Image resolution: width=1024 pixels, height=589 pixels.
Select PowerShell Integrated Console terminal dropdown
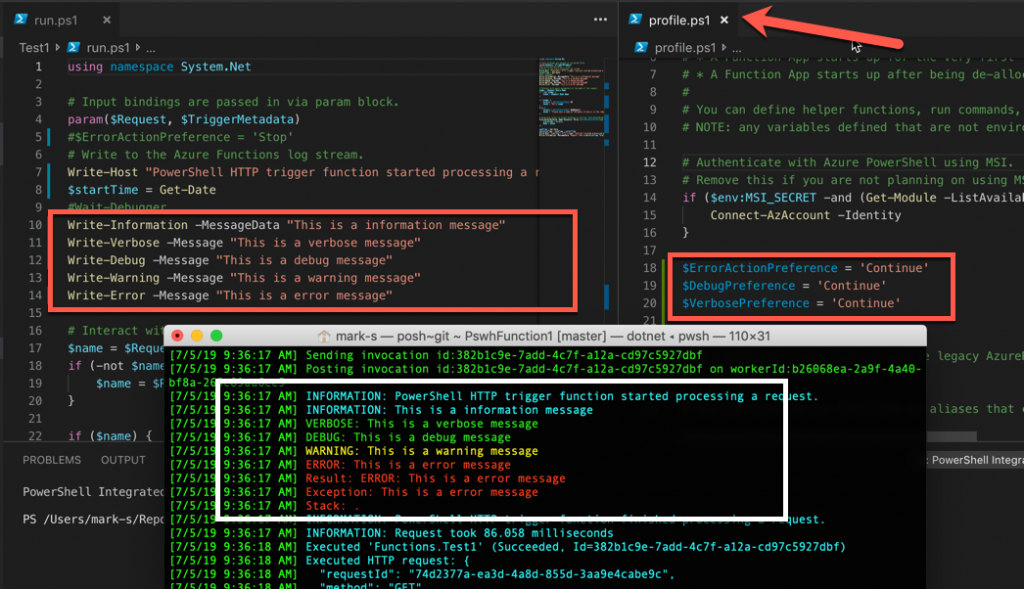coord(976,460)
